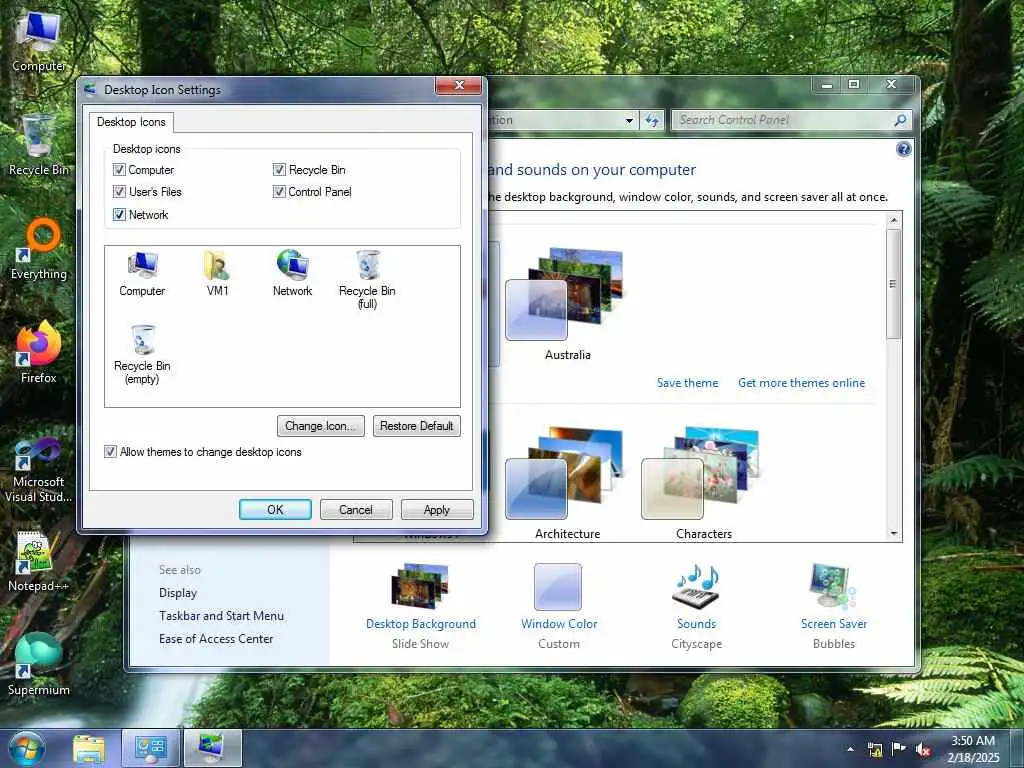1024x768 pixels.
Task: Click the themes list scroll down arrow
Action: [x=893, y=534]
